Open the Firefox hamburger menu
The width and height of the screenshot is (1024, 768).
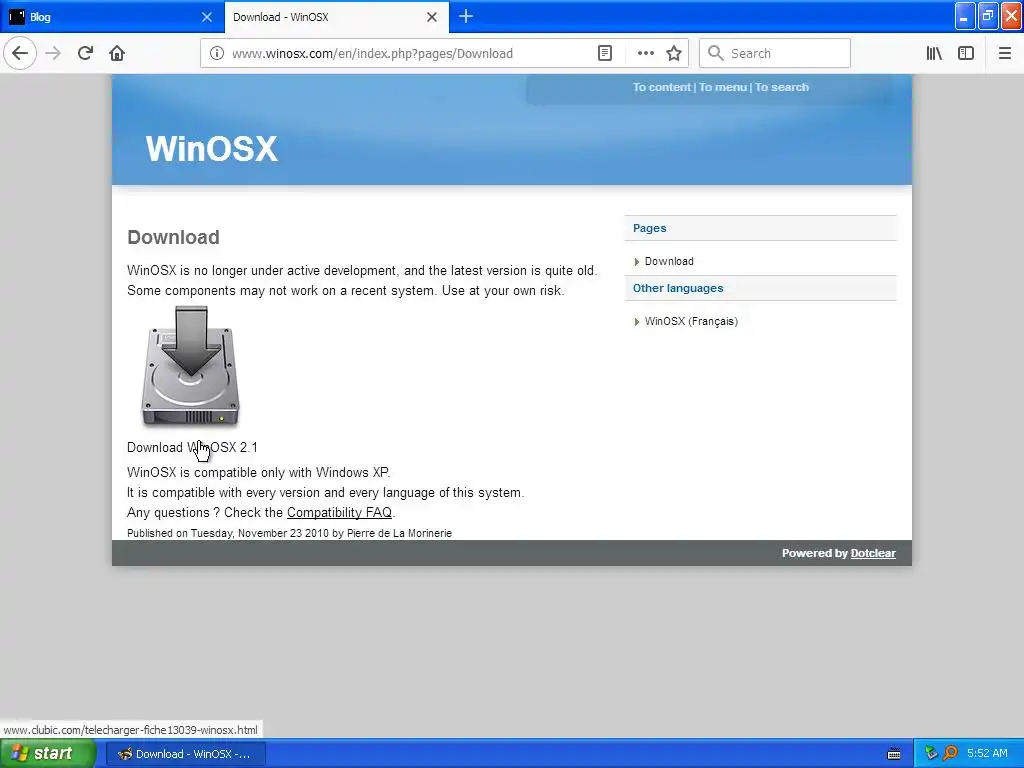click(1004, 53)
